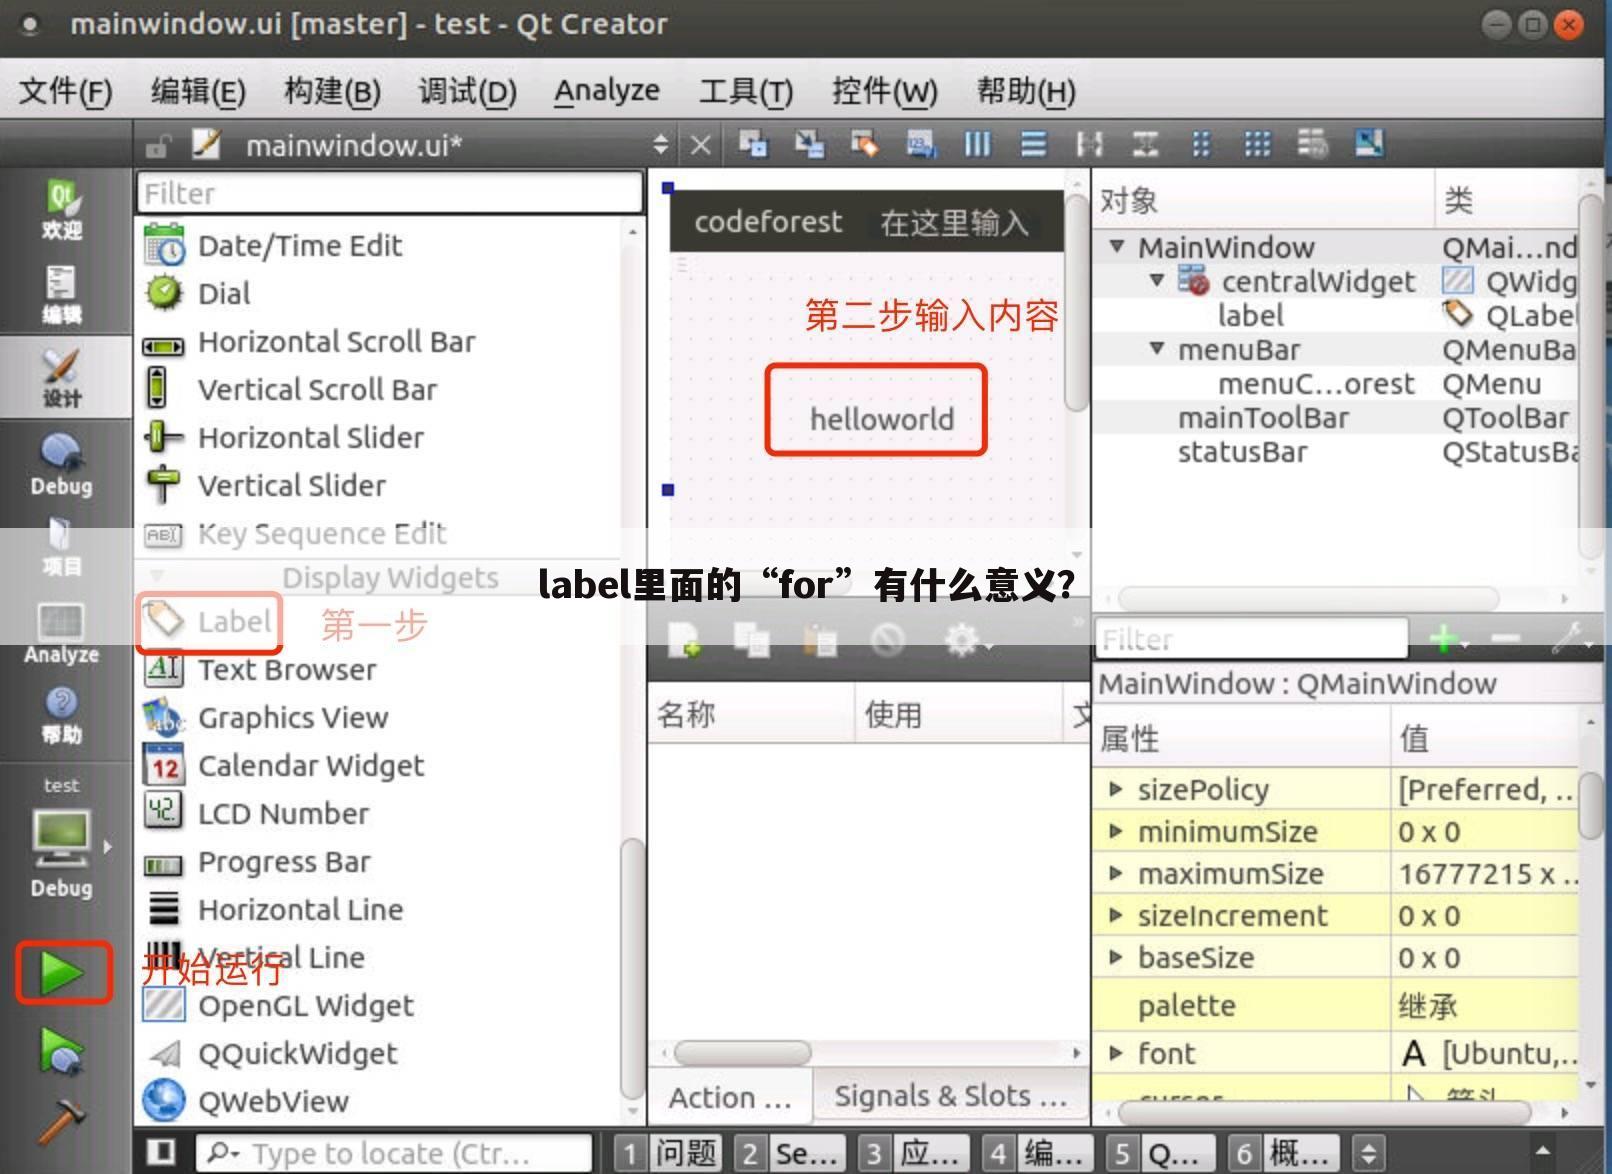Open the 帮助(H) menu

coord(1026,91)
